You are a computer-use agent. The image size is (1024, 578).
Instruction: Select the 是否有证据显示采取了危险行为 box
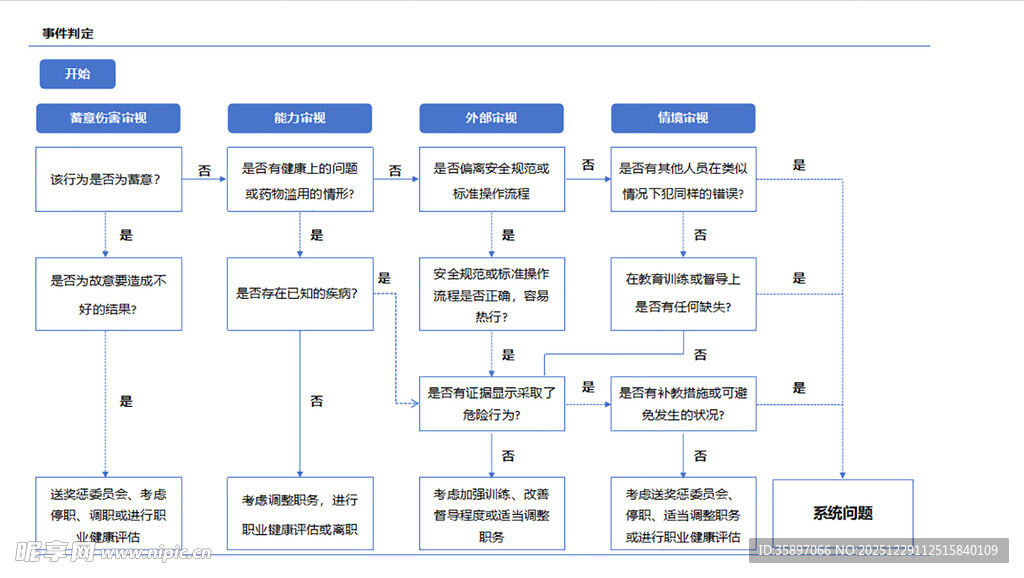click(x=492, y=403)
